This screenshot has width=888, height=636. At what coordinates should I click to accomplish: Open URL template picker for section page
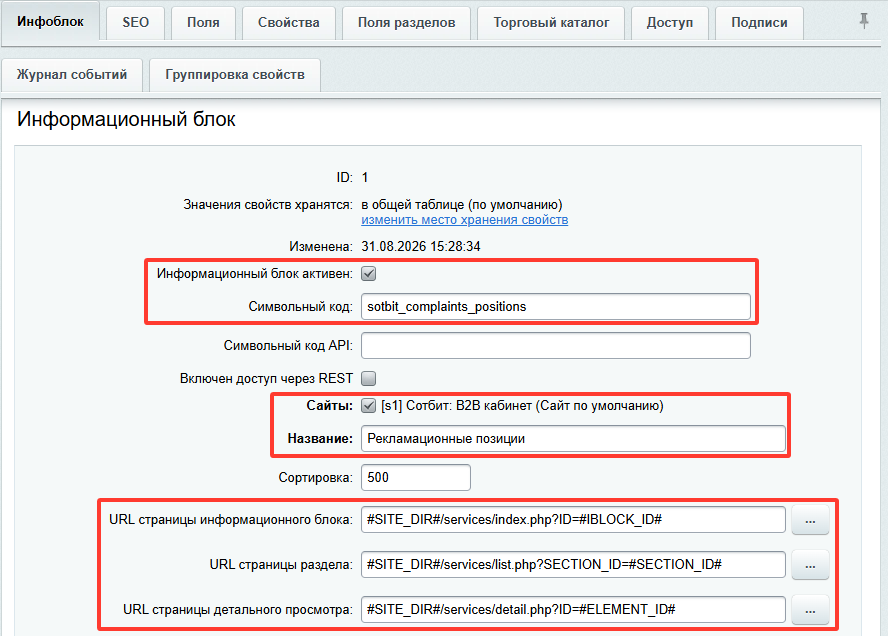click(x=810, y=565)
